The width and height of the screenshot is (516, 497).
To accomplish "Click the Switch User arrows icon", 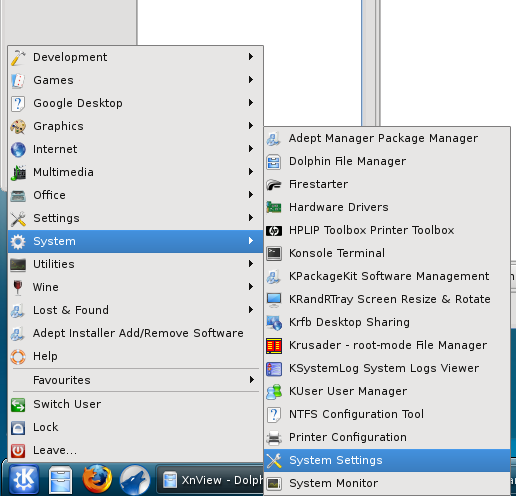I will coord(18,404).
